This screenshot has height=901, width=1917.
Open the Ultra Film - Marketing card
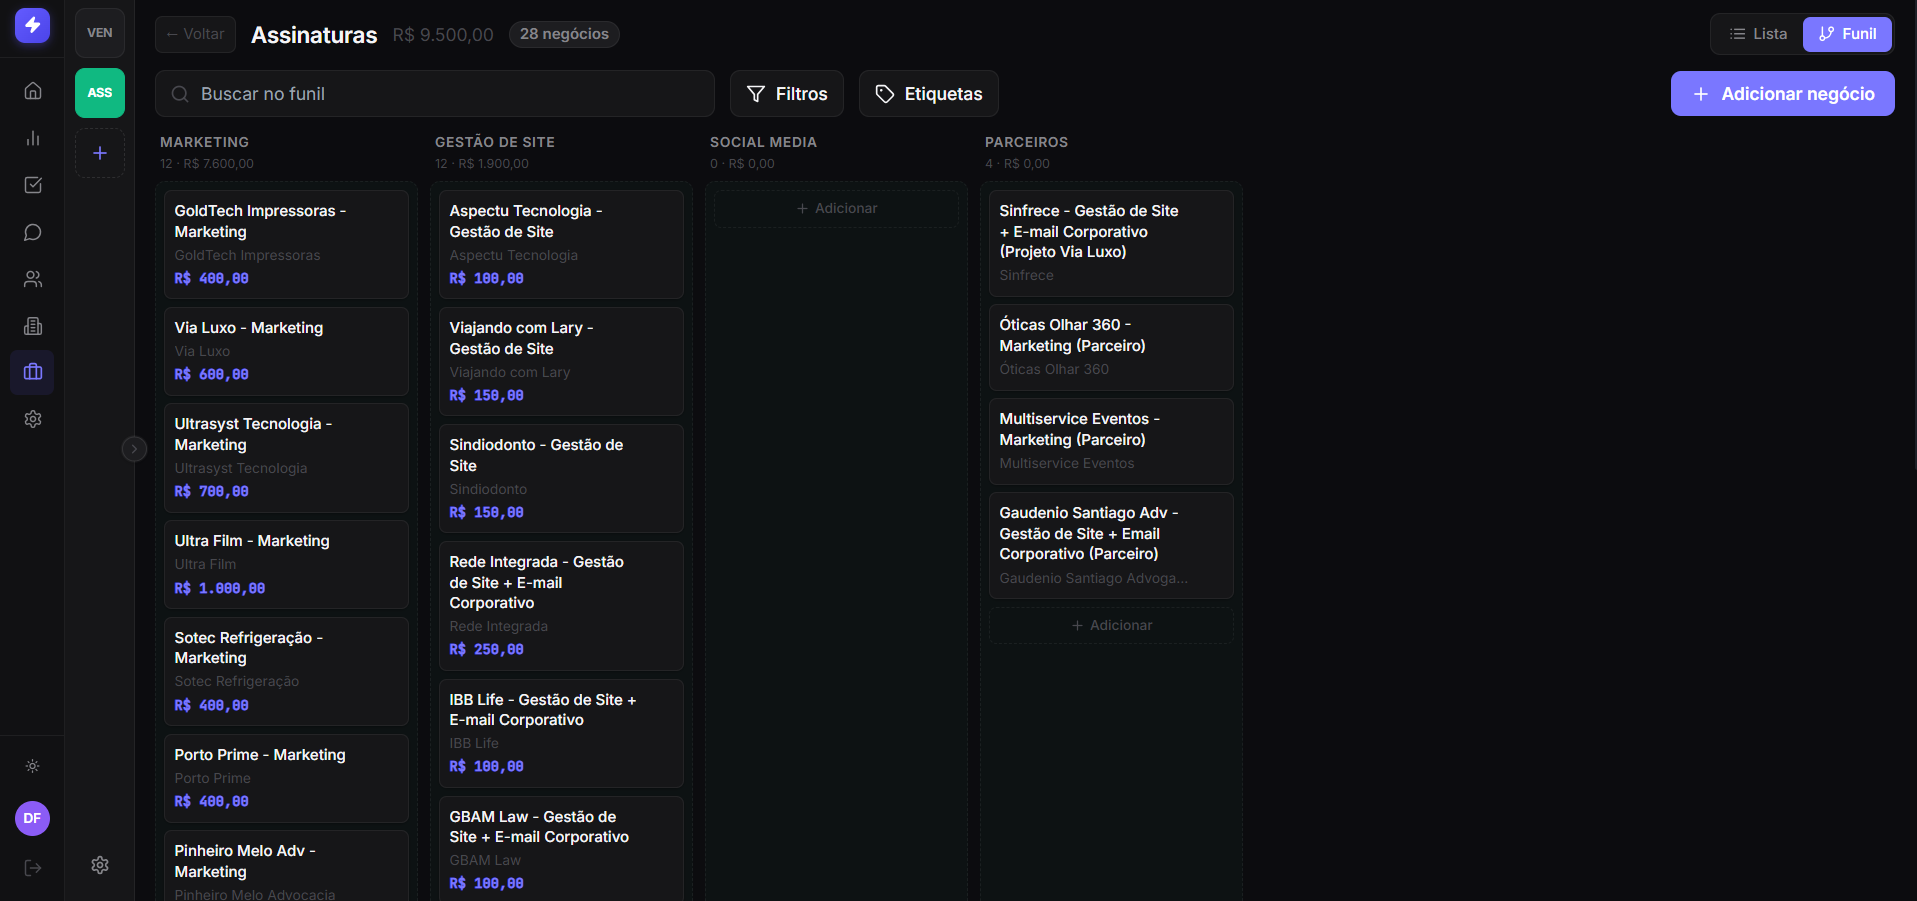286,564
